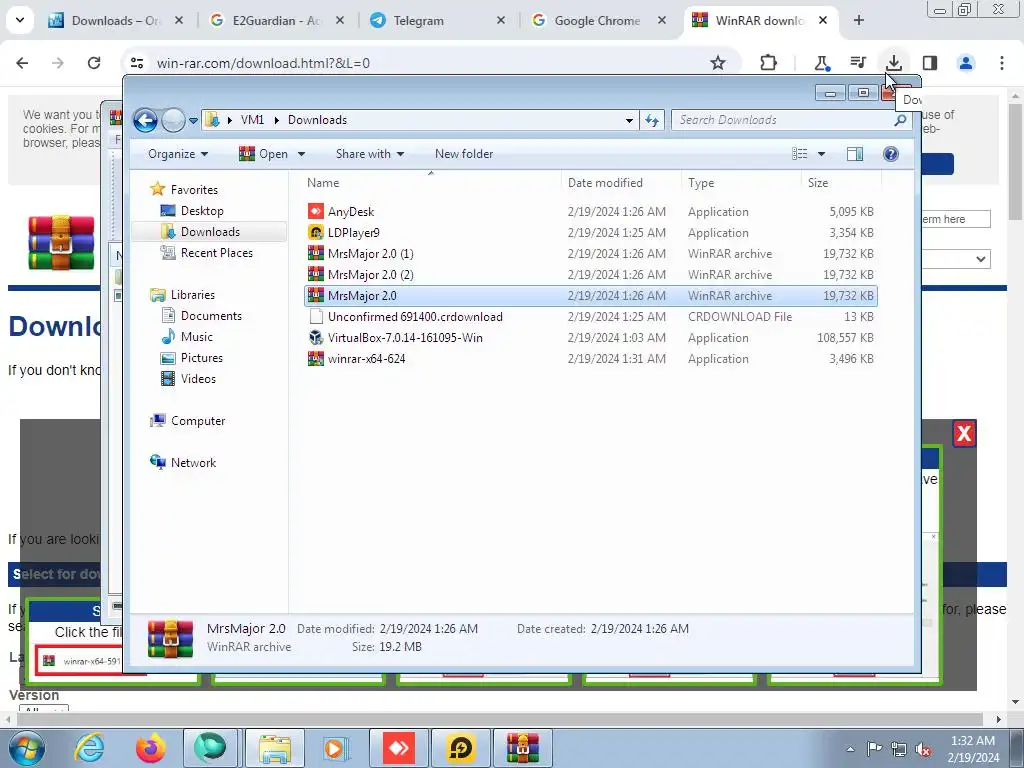Open the Share with menu
Screen dimensions: 1024x768
pos(370,154)
